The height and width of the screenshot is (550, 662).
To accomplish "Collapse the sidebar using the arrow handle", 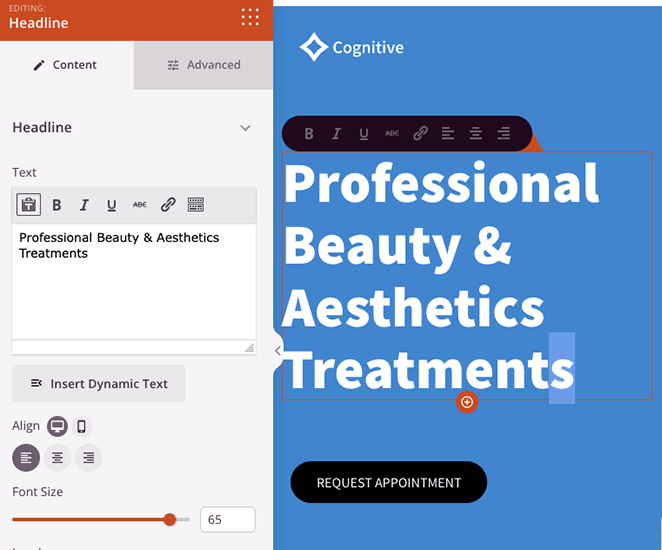I will 278,350.
